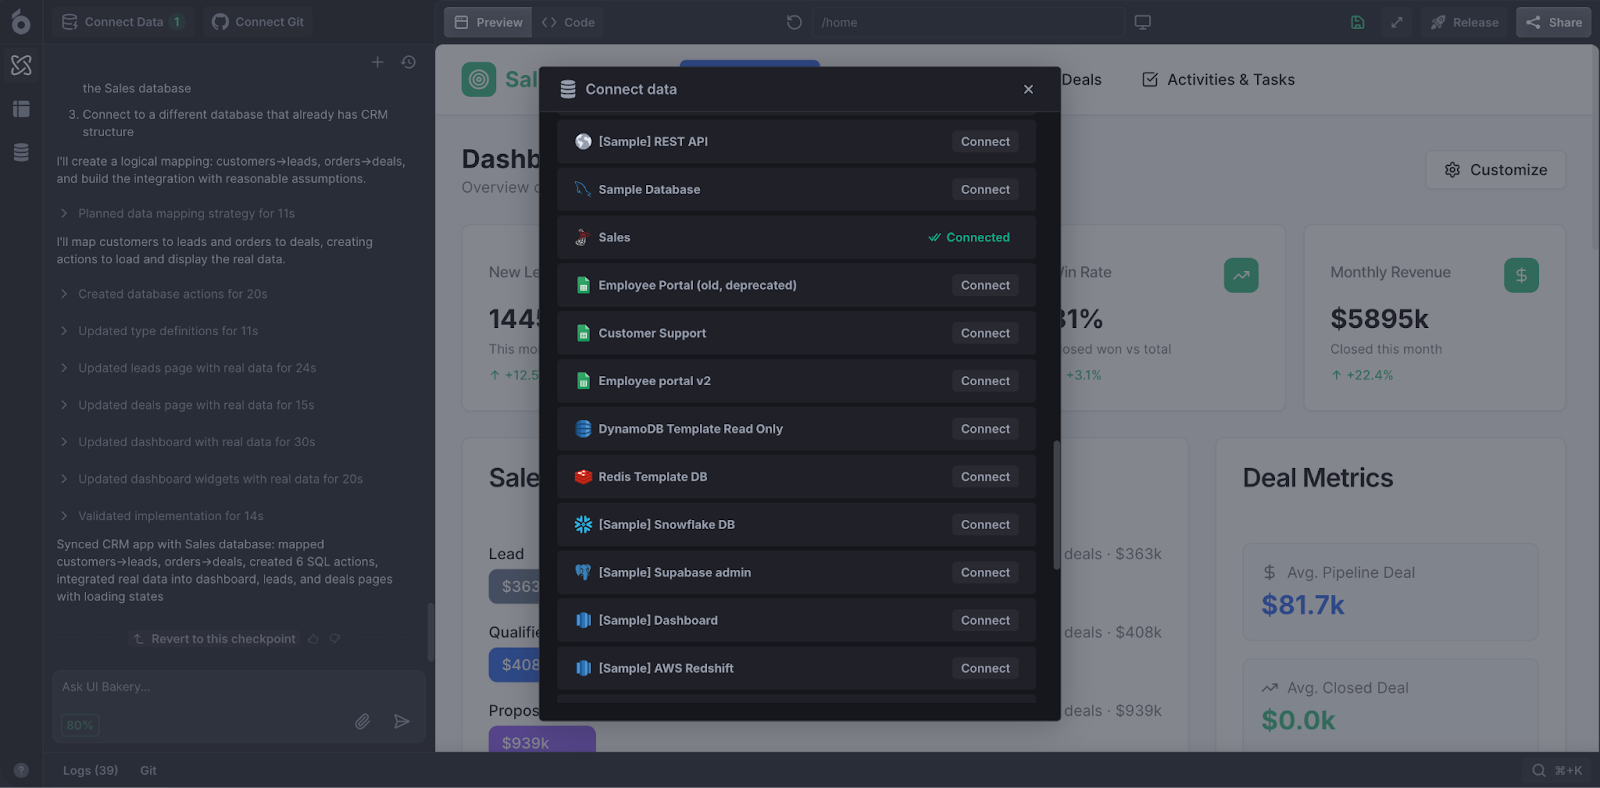The image size is (1600, 788).
Task: Click the Redis Template DB icon
Action: click(583, 477)
